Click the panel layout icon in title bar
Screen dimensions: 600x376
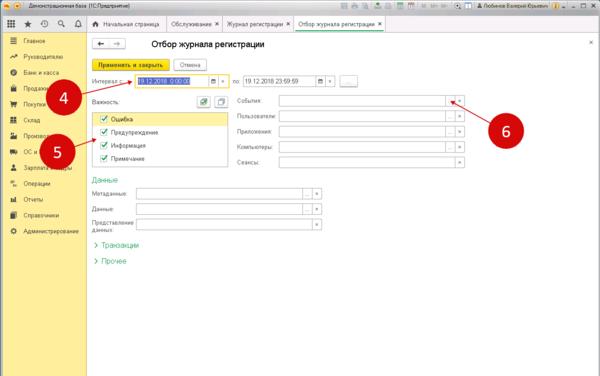point(468,6)
